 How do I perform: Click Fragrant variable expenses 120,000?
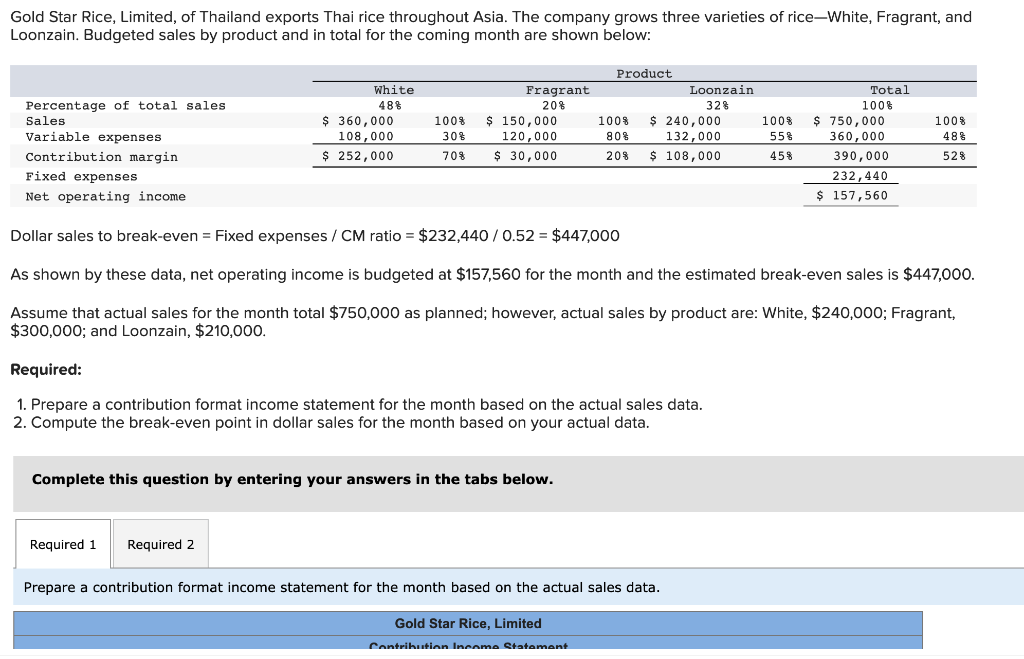coord(530,137)
